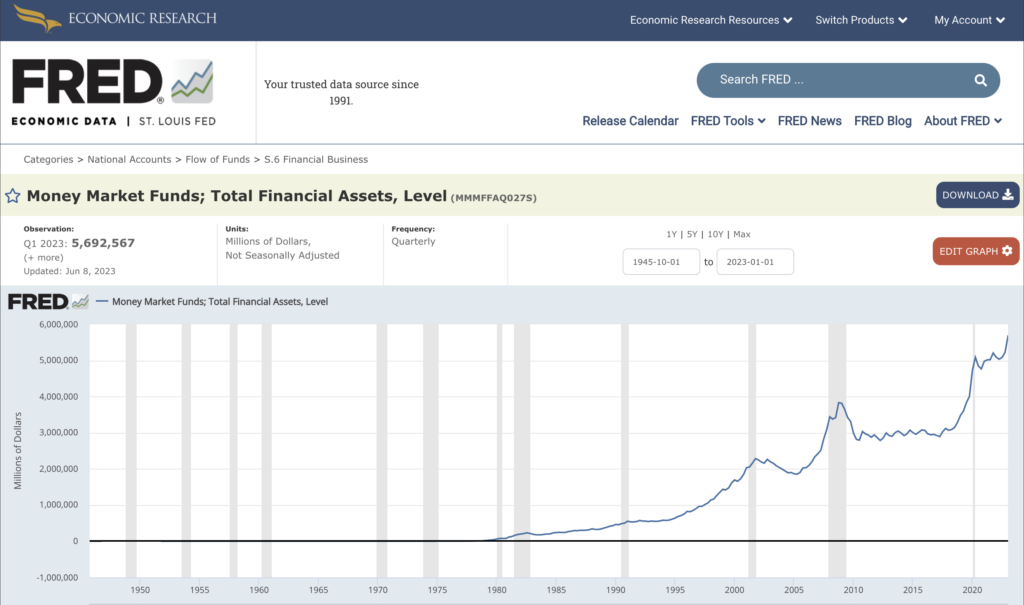Show more observations via (+ more) link
This screenshot has width=1024, height=605.
point(44,257)
